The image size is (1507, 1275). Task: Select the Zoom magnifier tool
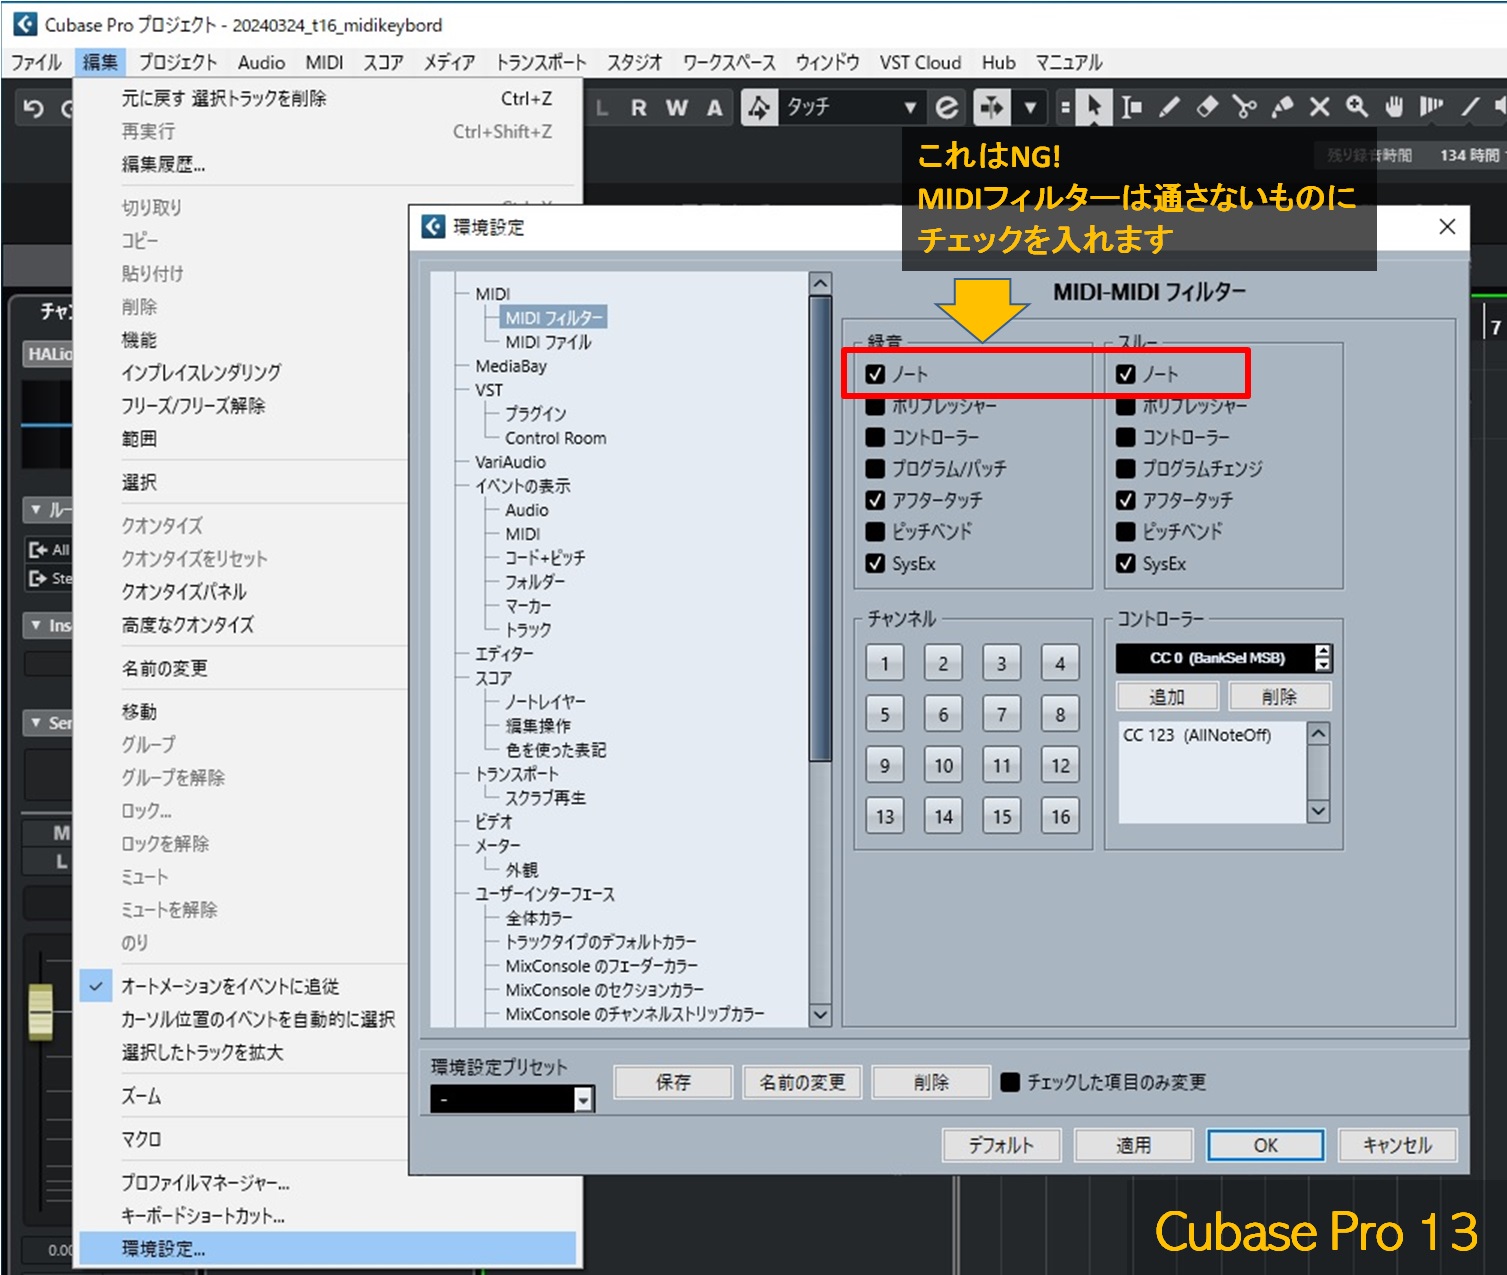[x=1357, y=107]
